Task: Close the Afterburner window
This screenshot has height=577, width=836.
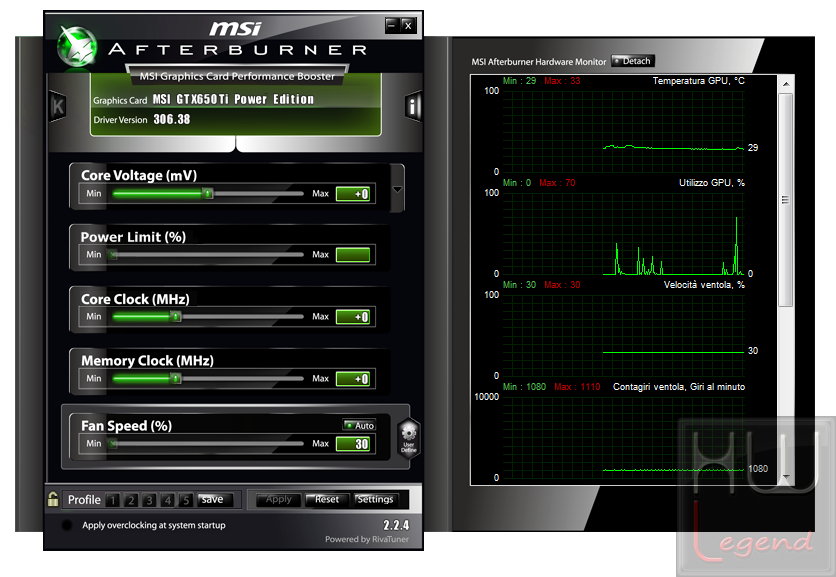Action: pyautogui.click(x=408, y=25)
